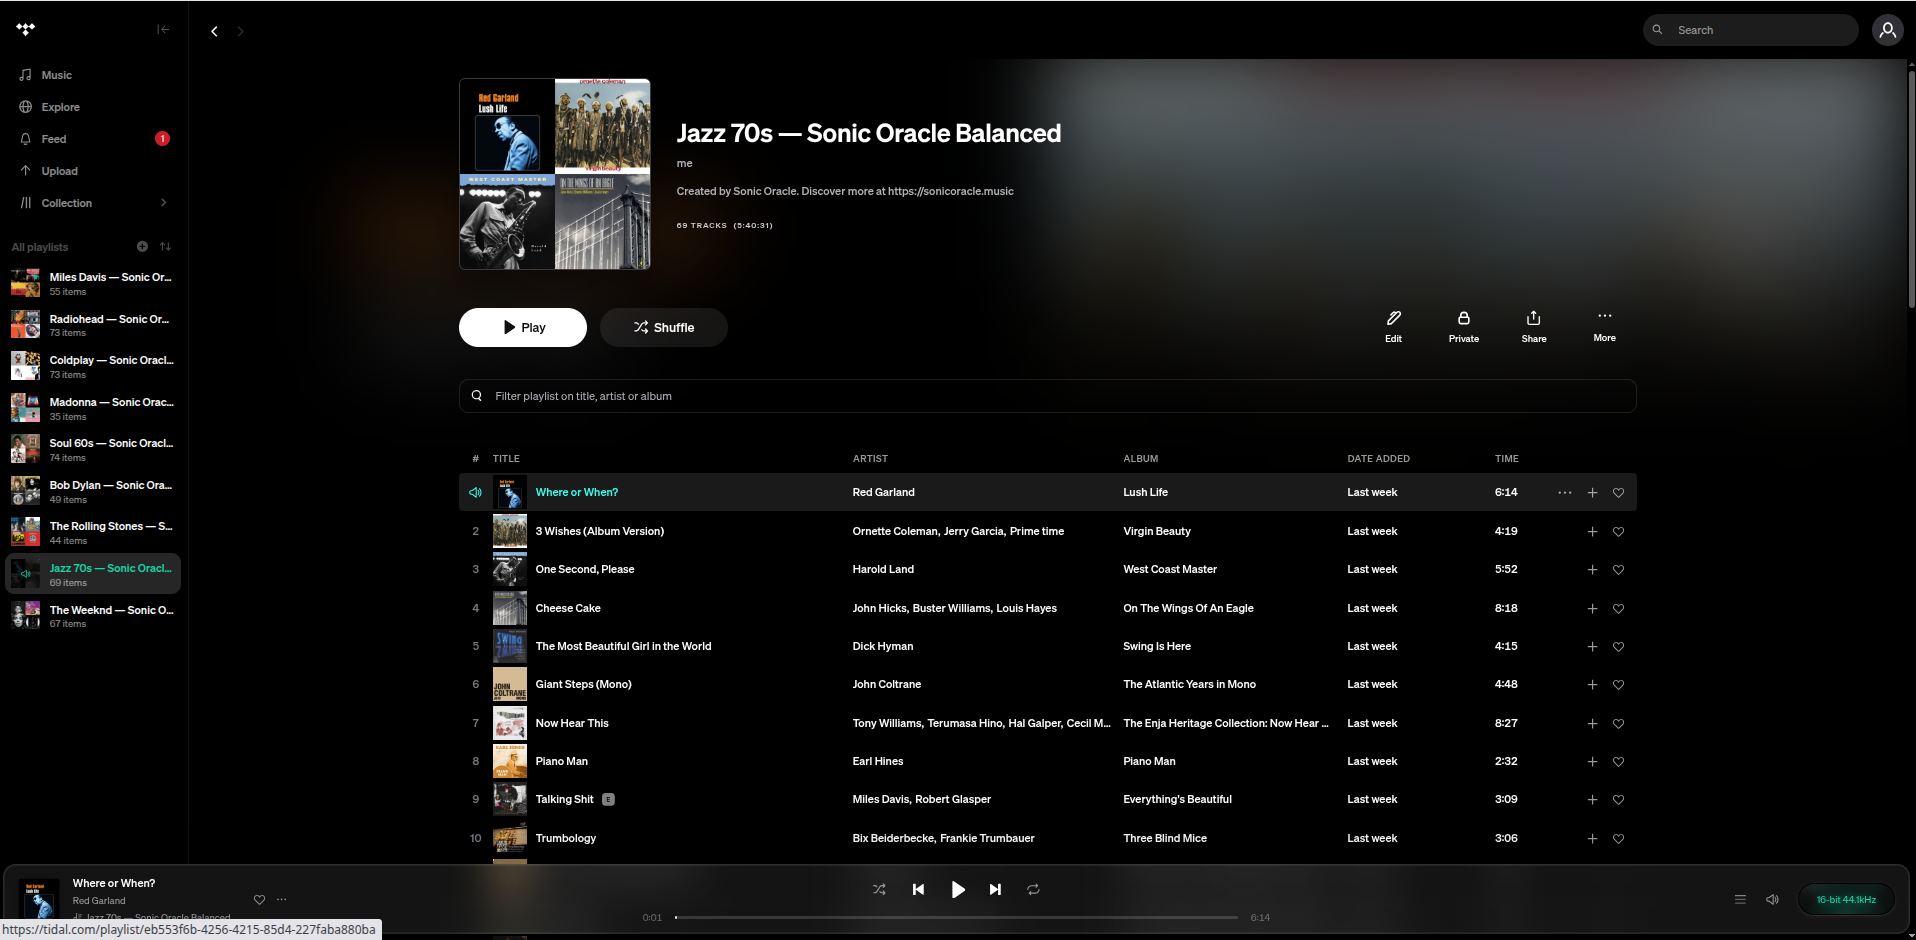
Task: Seek on the playback progress bar
Action: pyautogui.click(x=956, y=917)
